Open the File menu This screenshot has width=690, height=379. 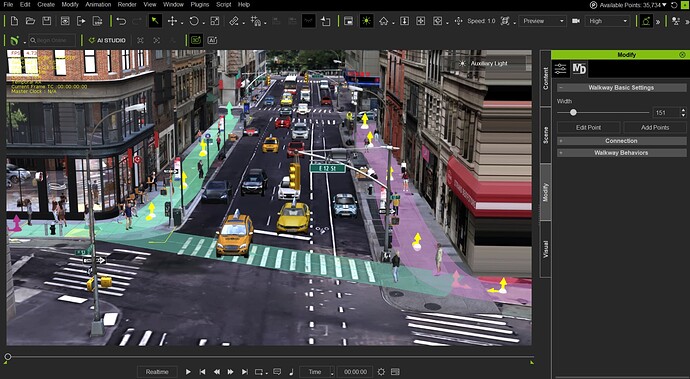tap(8, 5)
